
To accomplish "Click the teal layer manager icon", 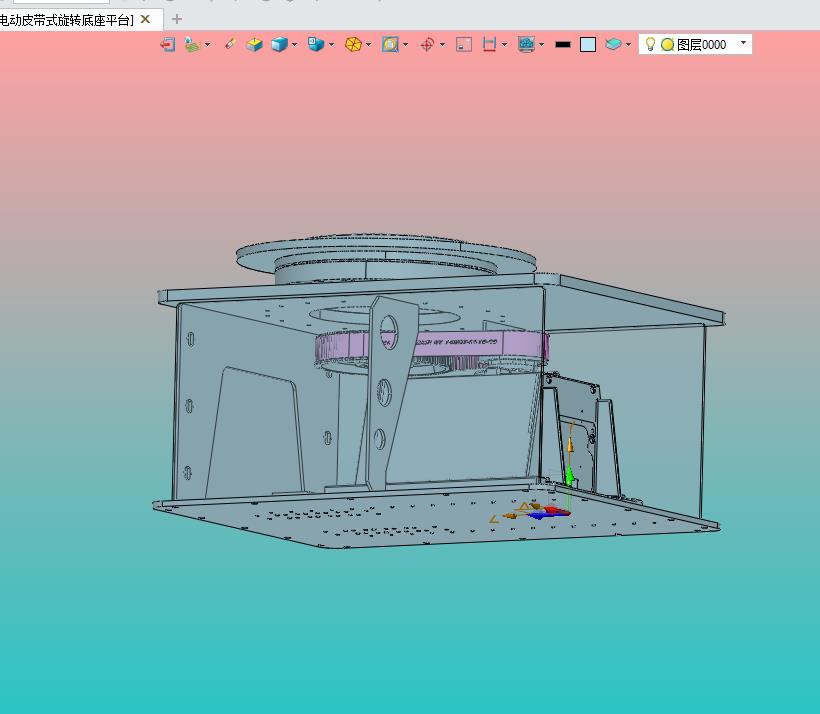I will click(x=613, y=44).
